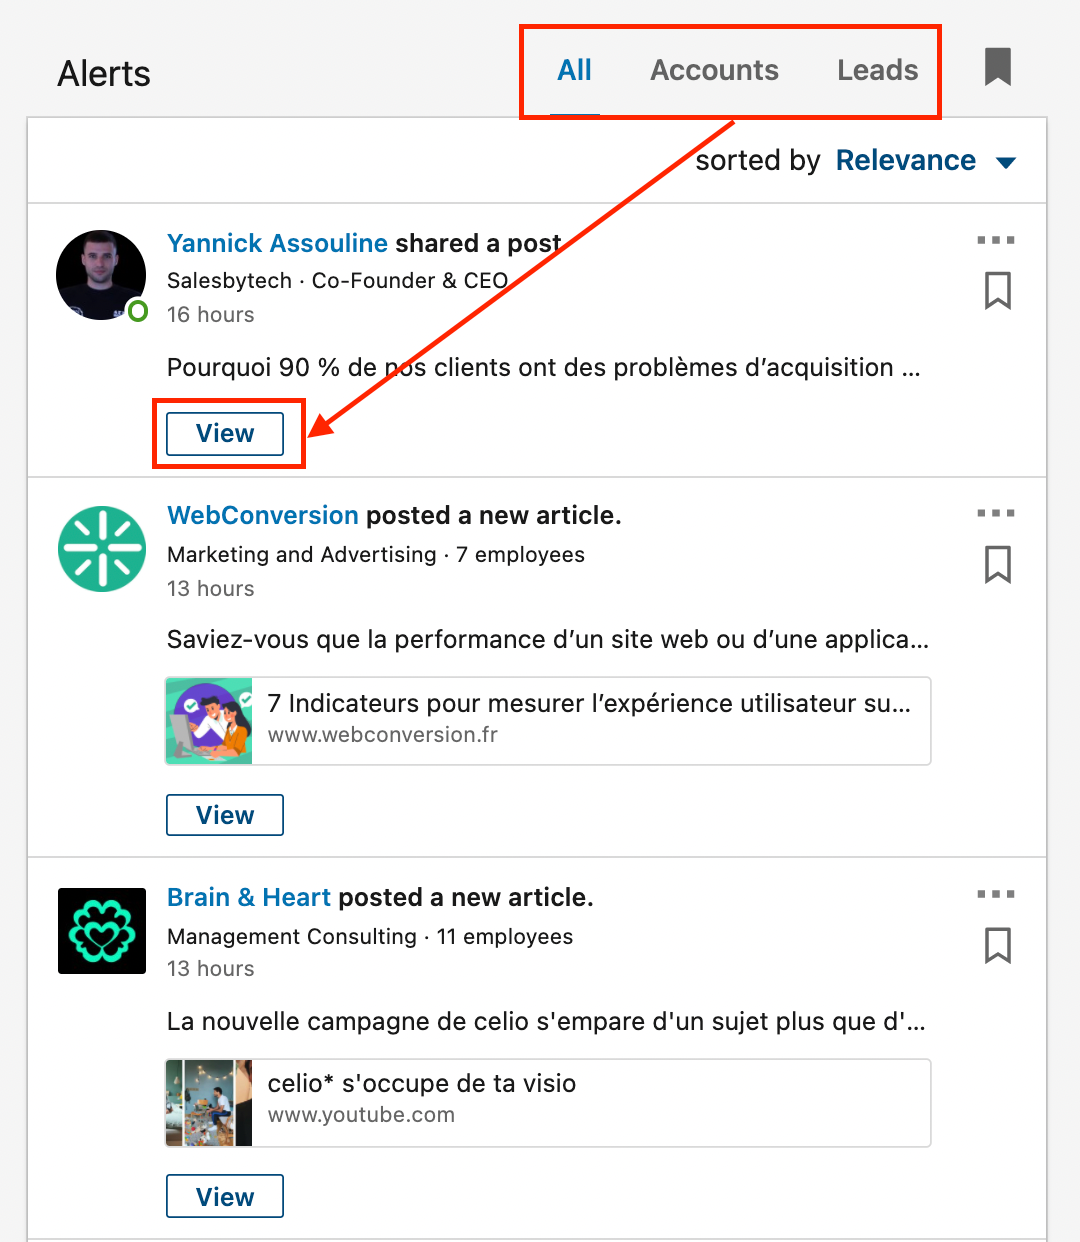Click 'Marketing and Advertising · 7 employees' text
The height and width of the screenshot is (1242, 1080).
(x=375, y=554)
